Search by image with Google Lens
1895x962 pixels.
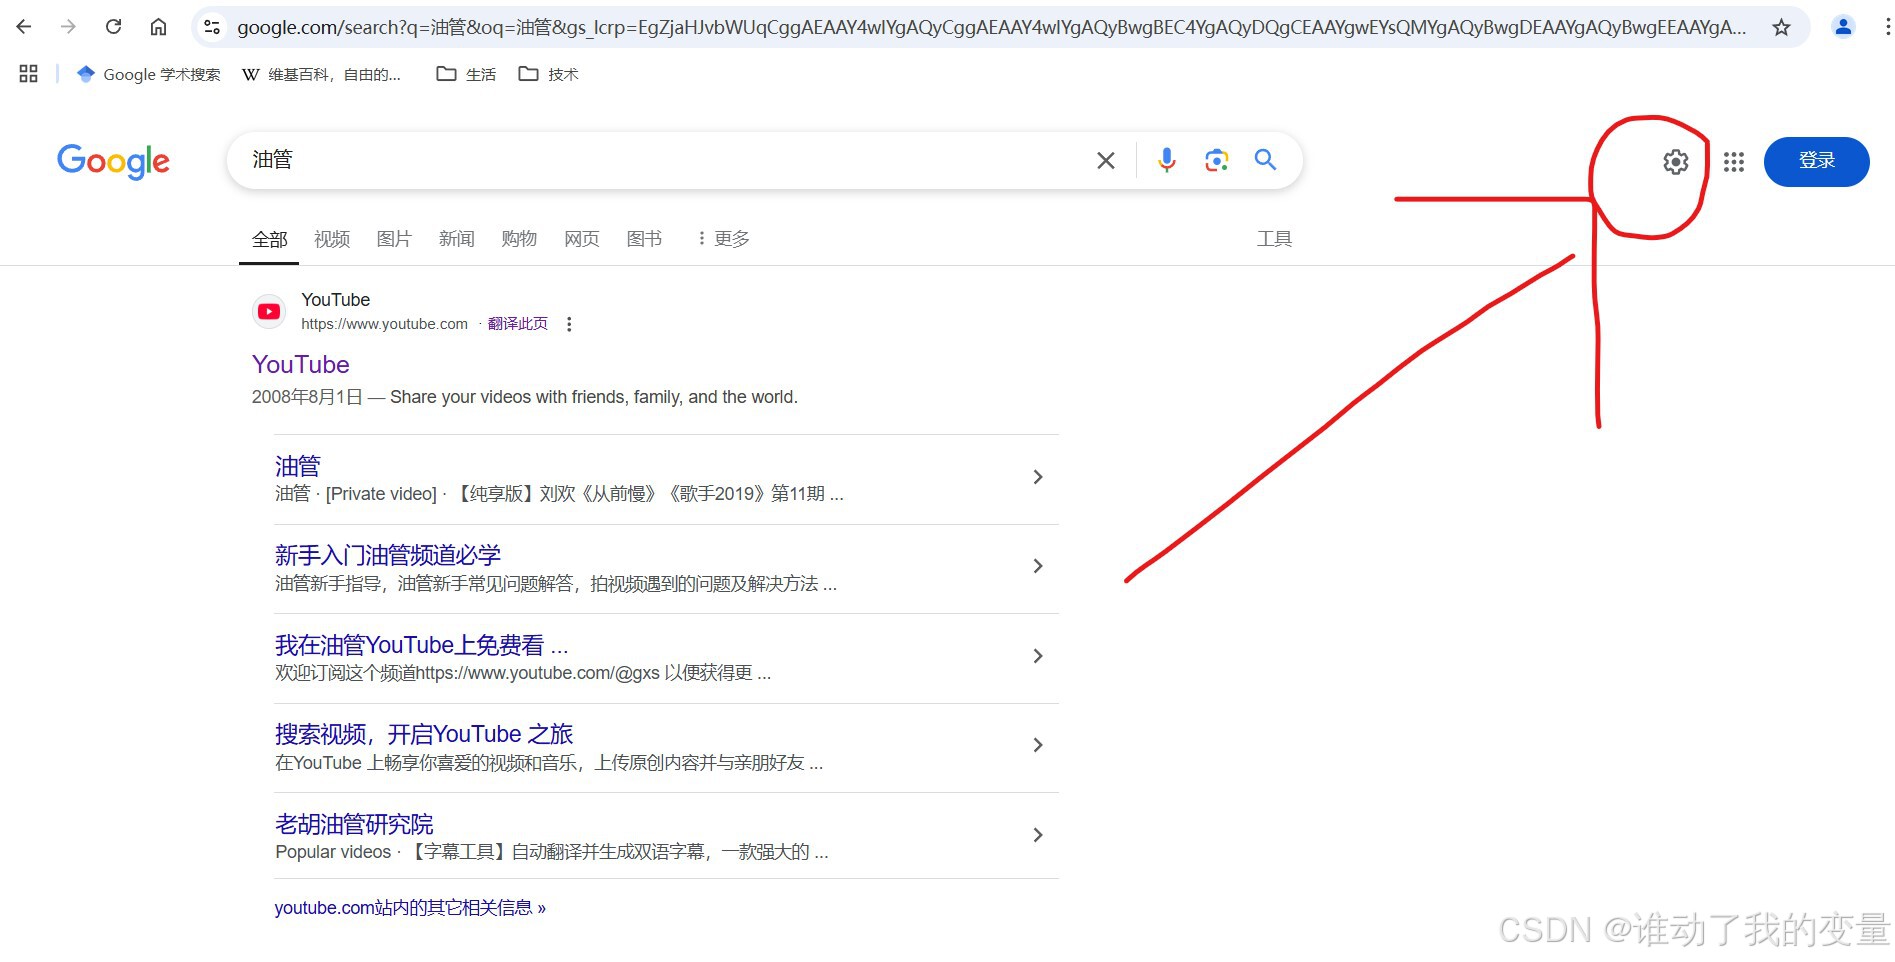pyautogui.click(x=1216, y=160)
